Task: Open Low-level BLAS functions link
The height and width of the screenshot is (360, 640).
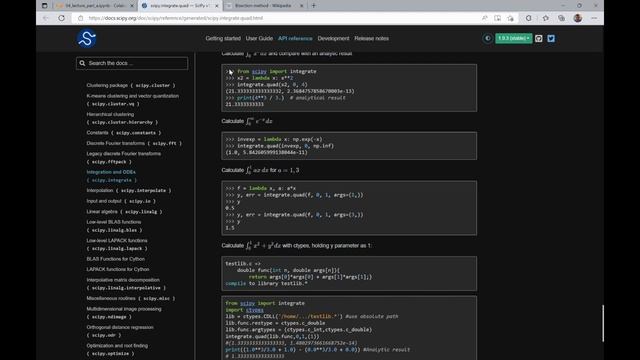Action: 114,226
